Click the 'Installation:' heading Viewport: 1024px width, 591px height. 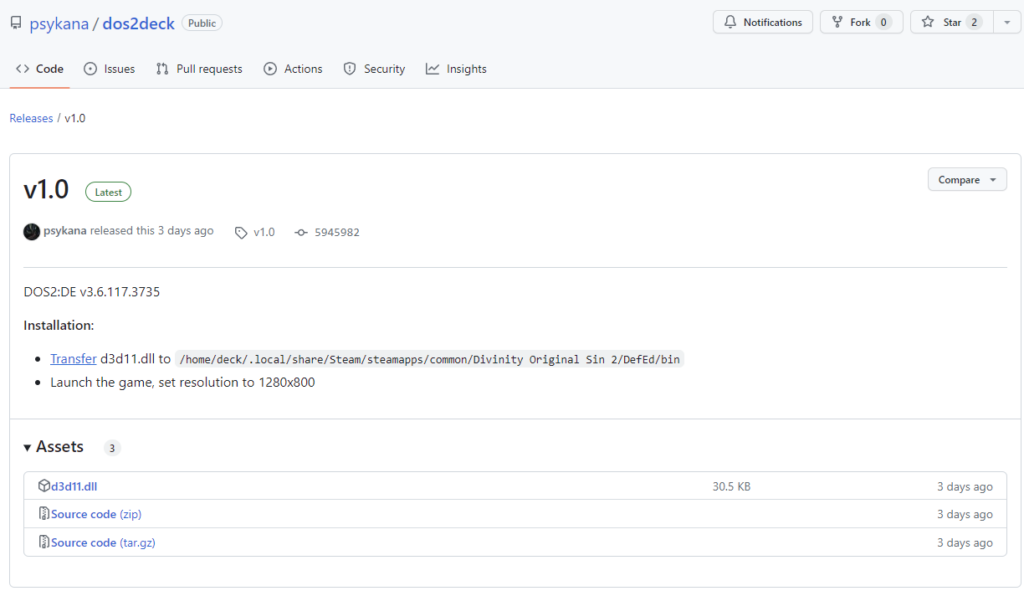[x=59, y=325]
